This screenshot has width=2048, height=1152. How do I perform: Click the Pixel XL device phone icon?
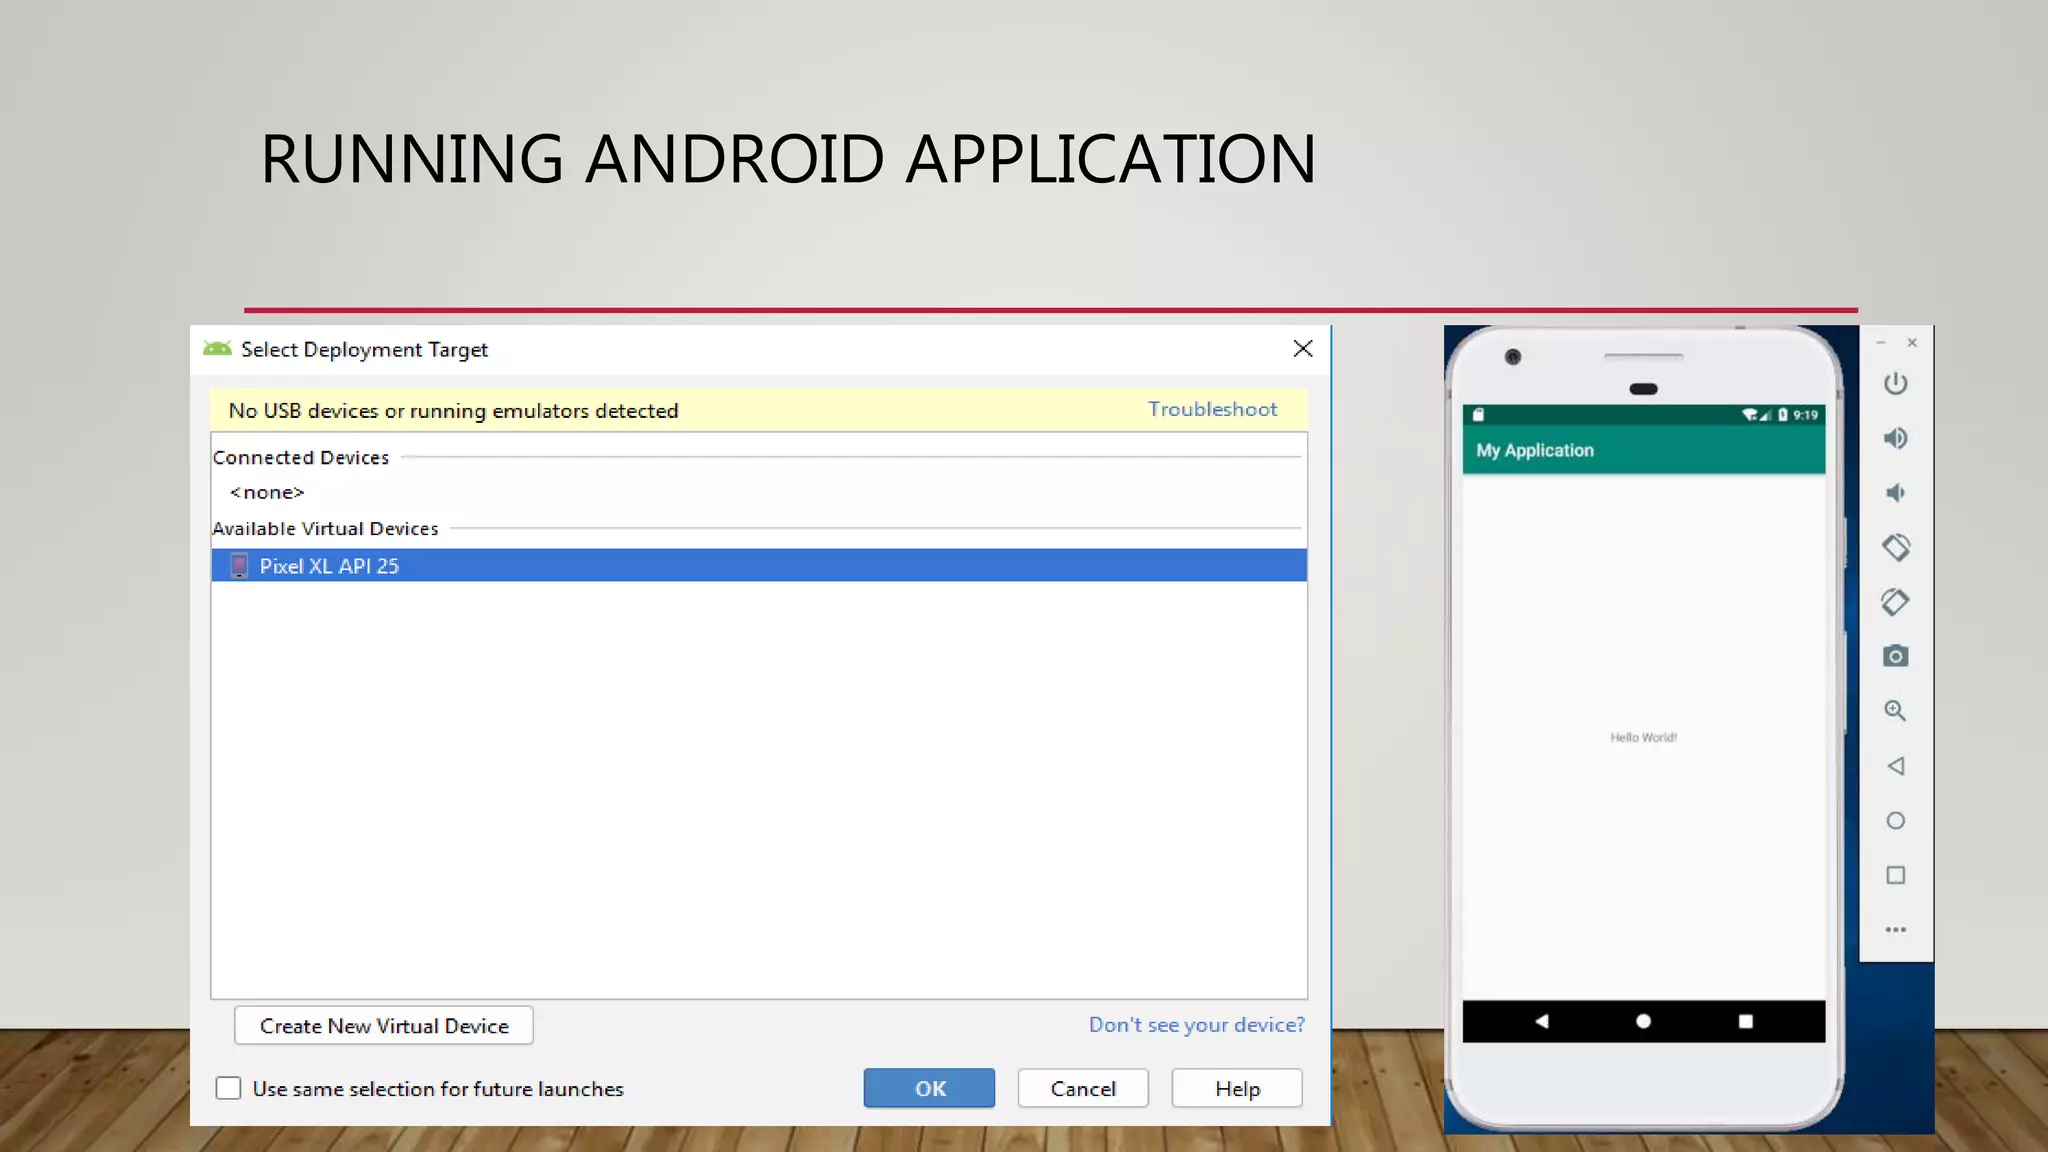[239, 565]
